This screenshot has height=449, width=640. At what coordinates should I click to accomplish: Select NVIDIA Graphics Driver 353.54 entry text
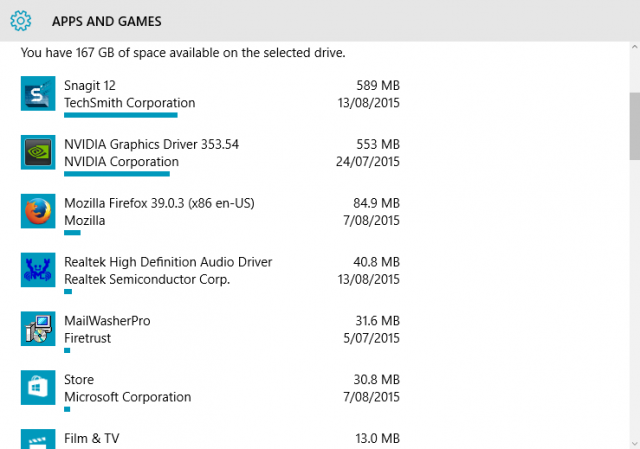point(151,144)
